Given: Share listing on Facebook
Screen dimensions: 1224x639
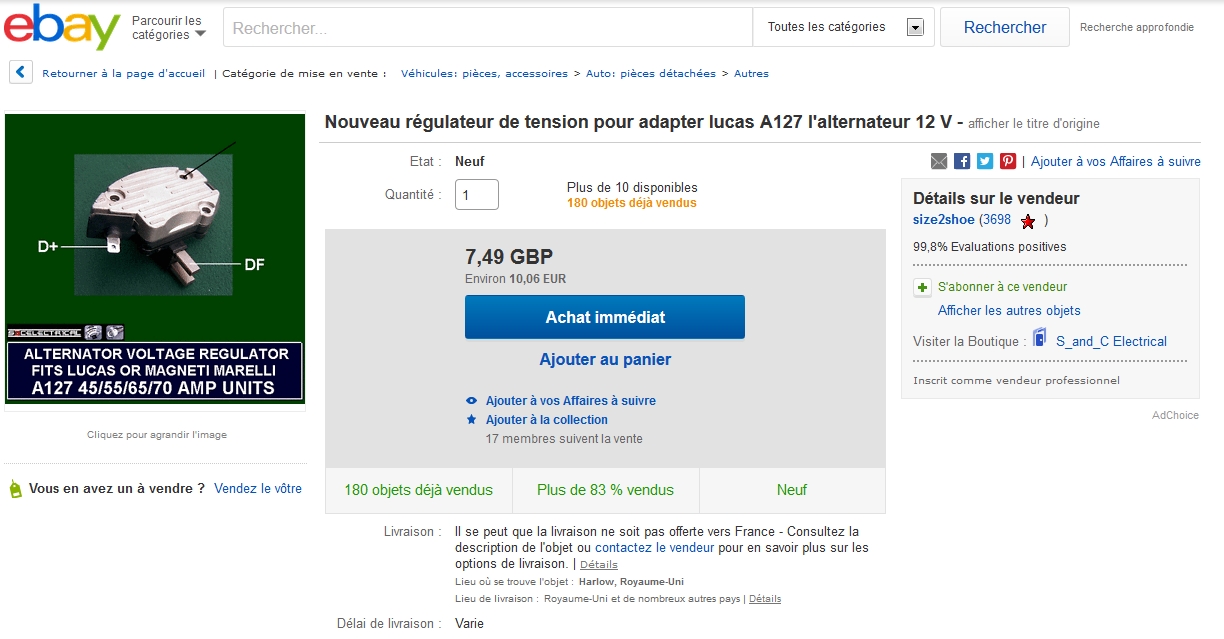Looking at the screenshot, I should coord(962,161).
